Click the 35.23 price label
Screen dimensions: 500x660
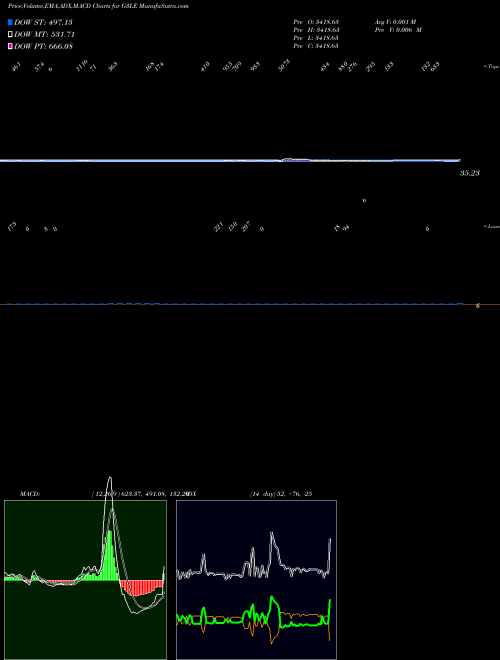coord(470,173)
